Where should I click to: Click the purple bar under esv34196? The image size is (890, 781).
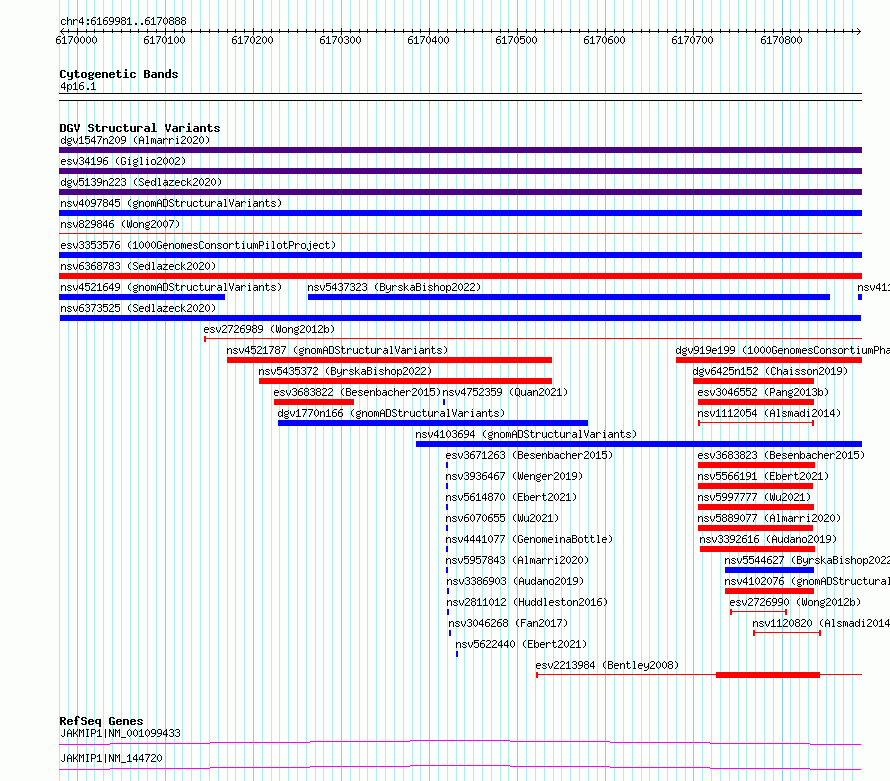click(460, 171)
